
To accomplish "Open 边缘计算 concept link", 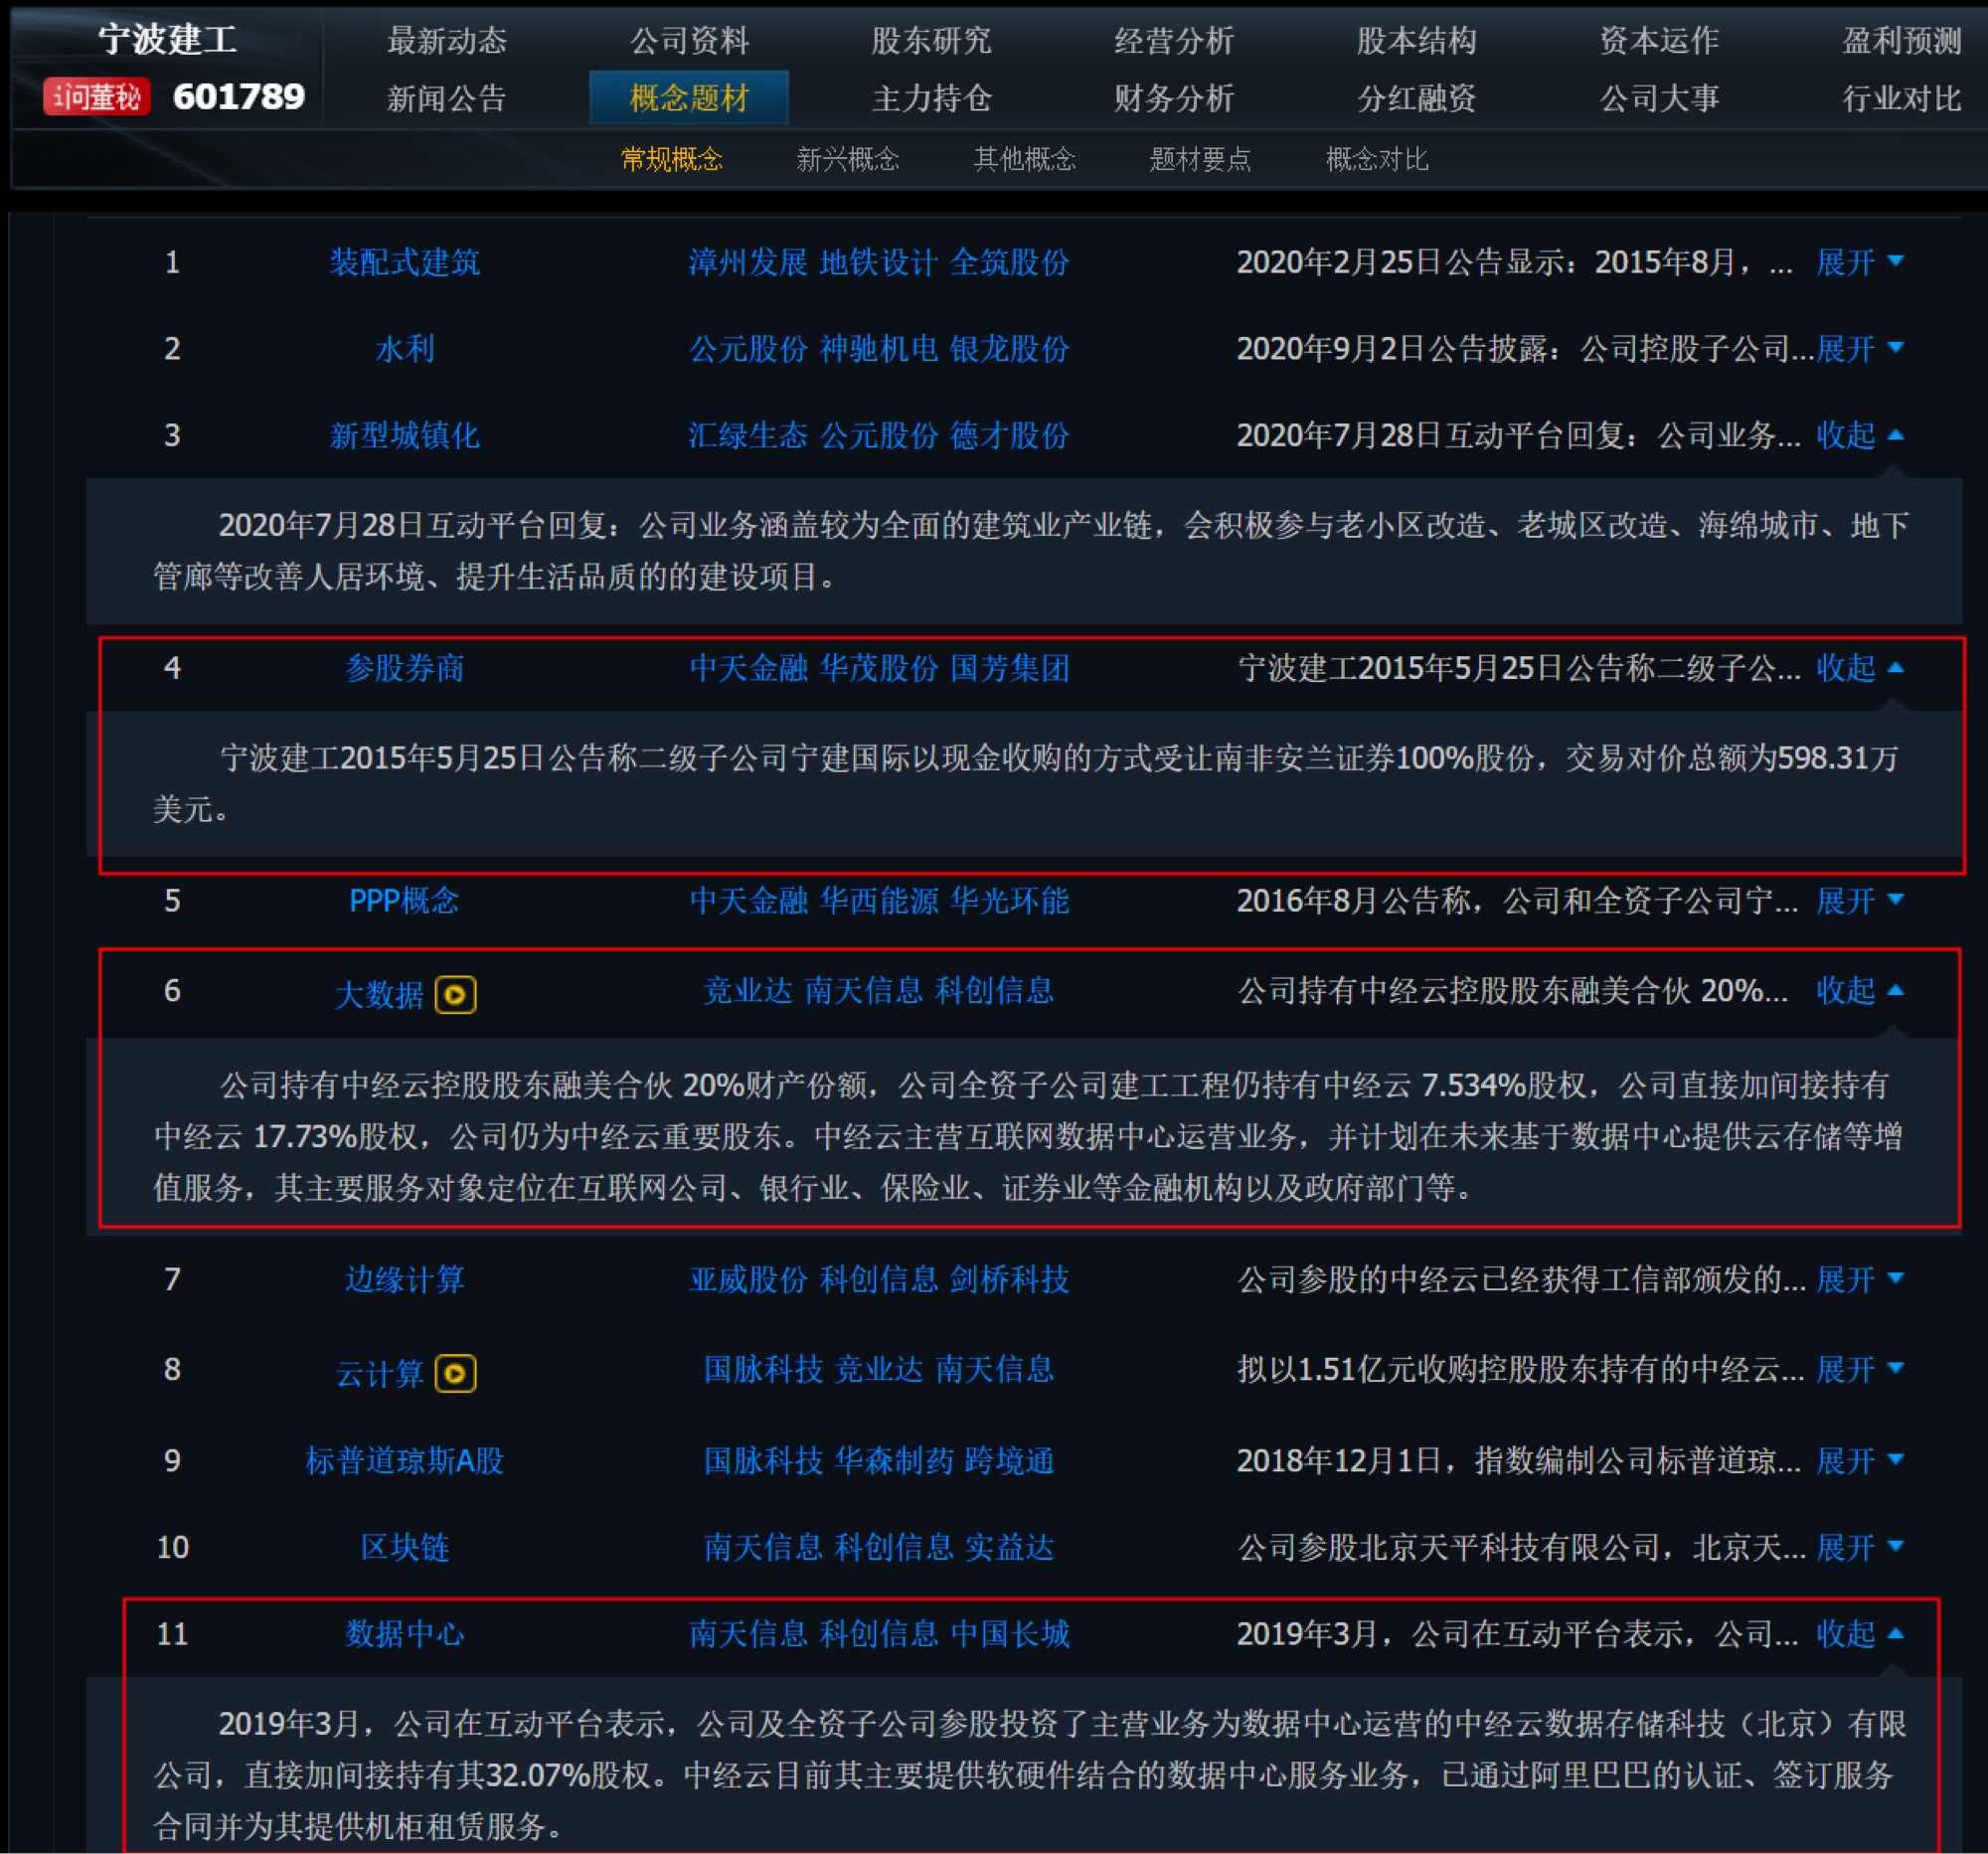I will [405, 1279].
